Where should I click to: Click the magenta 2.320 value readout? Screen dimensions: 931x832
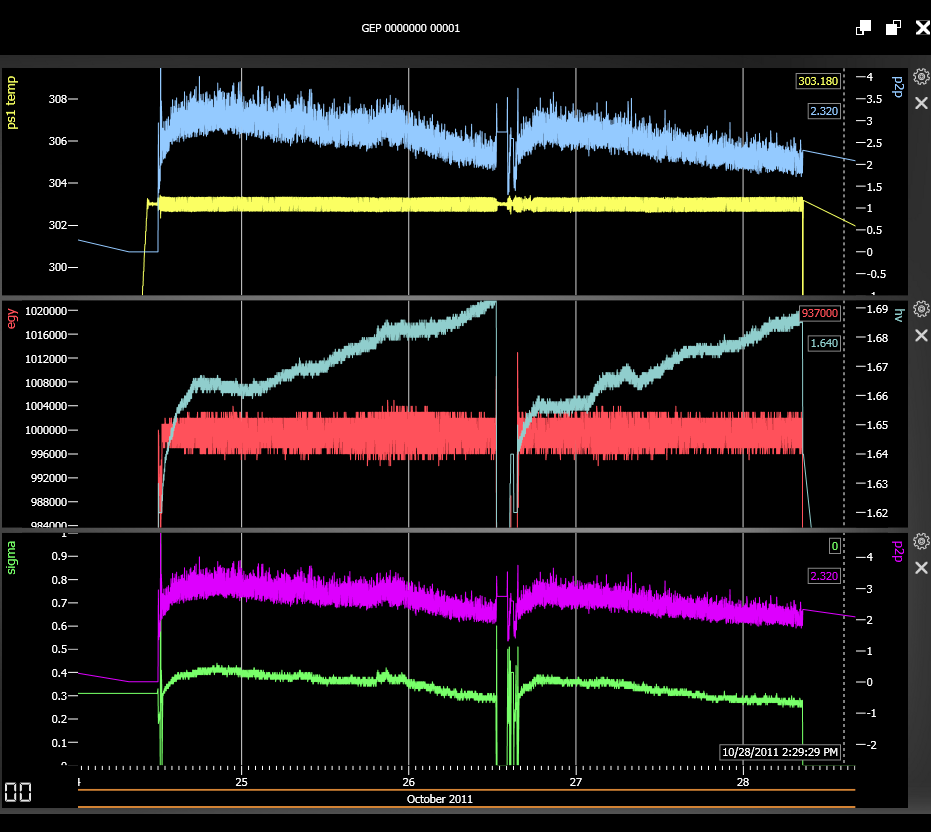click(825, 576)
